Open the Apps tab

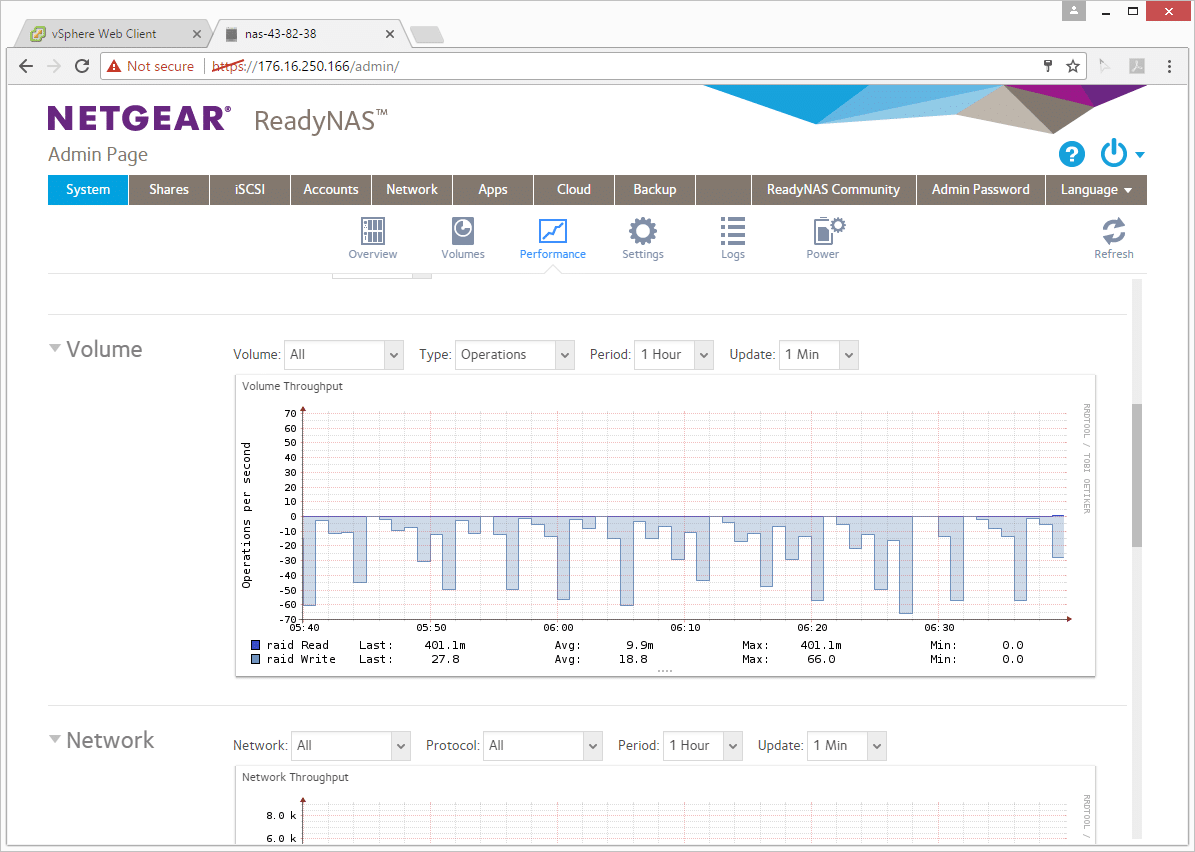pyautogui.click(x=493, y=190)
